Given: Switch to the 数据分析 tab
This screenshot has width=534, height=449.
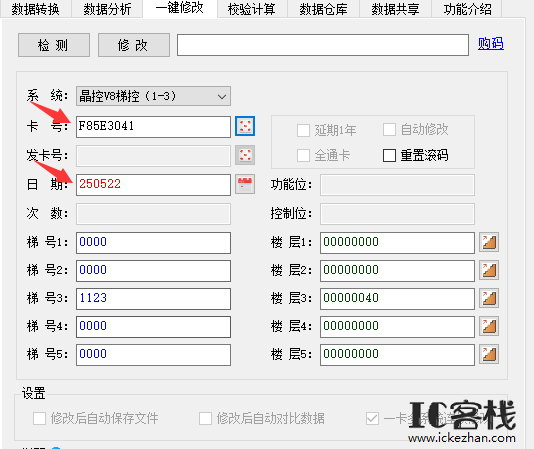Looking at the screenshot, I should pyautogui.click(x=107, y=9).
